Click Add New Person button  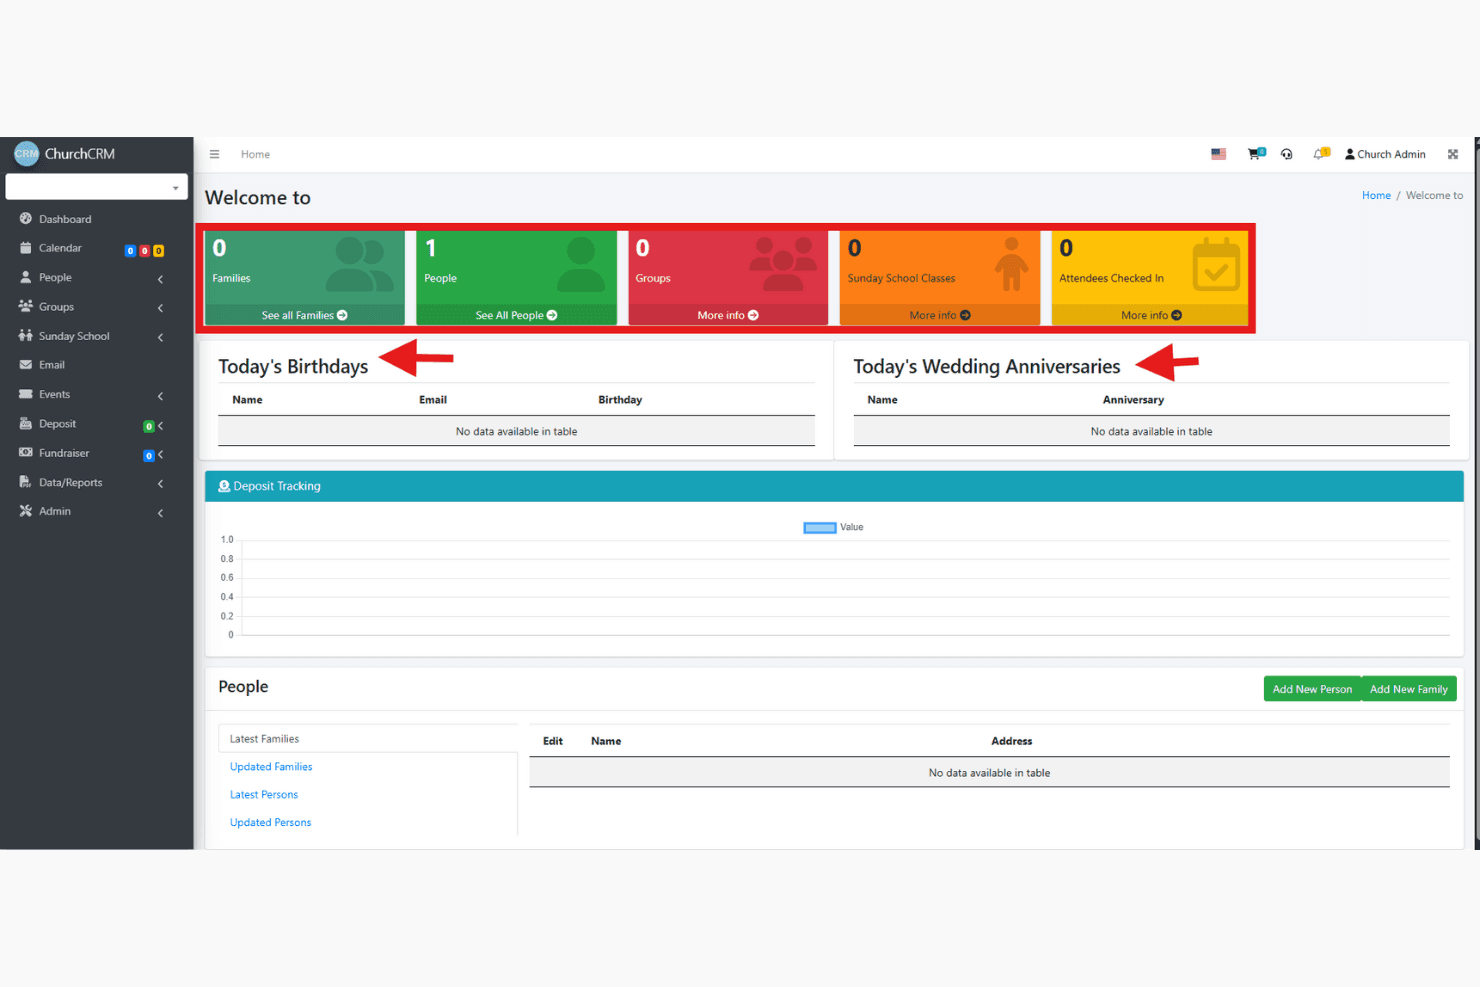click(x=1312, y=689)
